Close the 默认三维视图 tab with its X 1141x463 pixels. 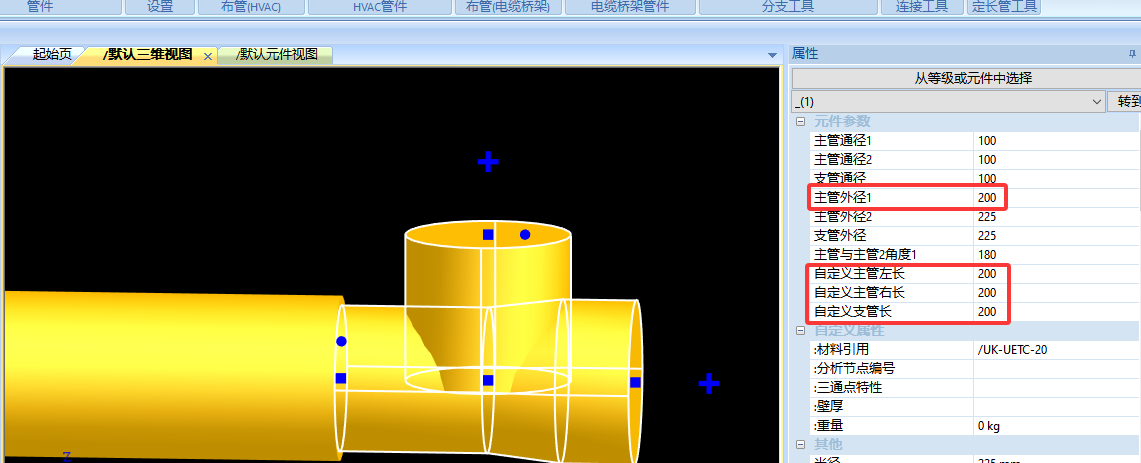click(x=208, y=56)
